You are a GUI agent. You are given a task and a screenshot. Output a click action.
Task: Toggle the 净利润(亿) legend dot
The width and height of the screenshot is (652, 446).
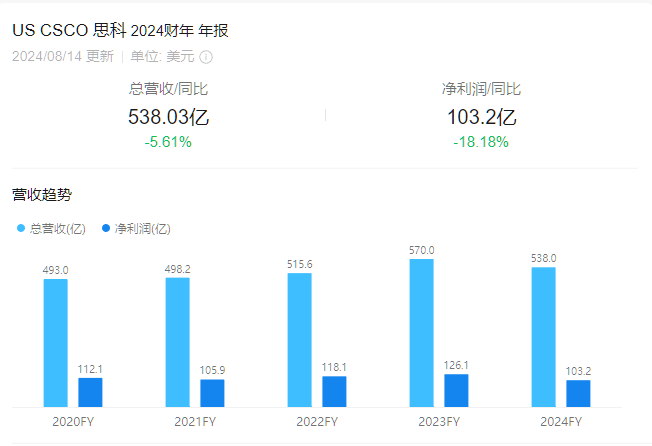click(x=106, y=228)
